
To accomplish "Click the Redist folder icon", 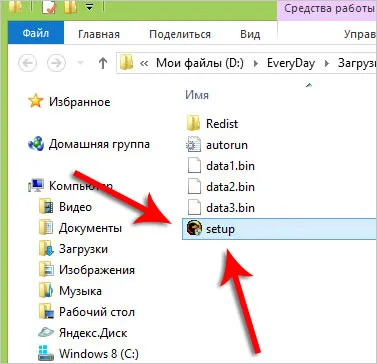I will (193, 123).
